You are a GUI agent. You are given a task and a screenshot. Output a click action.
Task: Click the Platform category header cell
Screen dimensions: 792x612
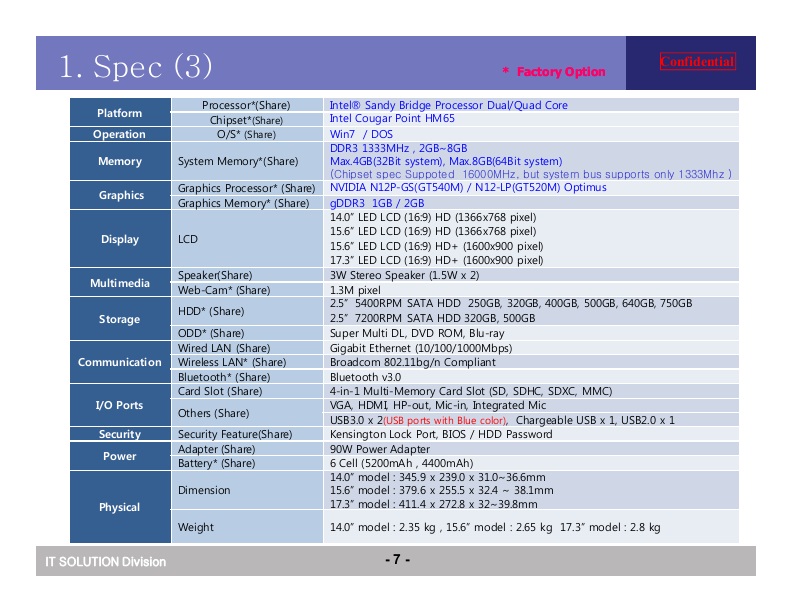pos(120,113)
